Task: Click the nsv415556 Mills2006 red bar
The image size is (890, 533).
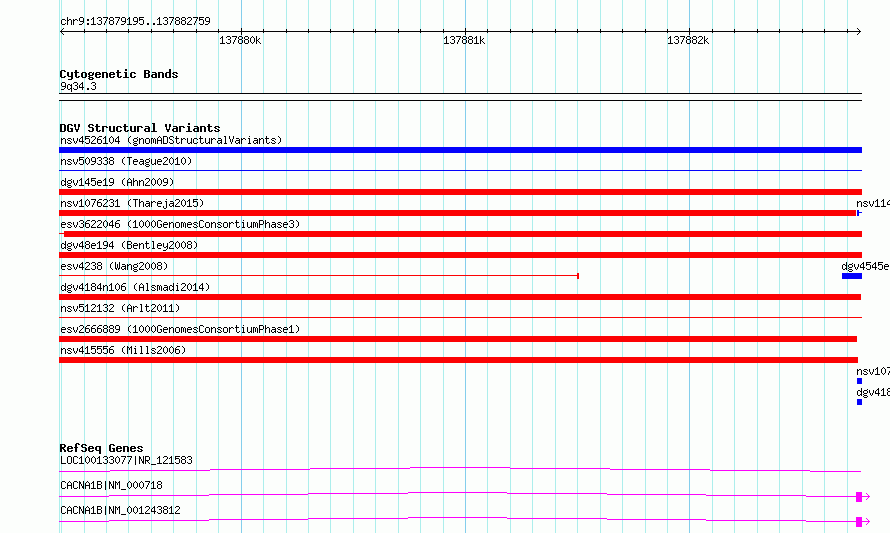Action: click(458, 360)
